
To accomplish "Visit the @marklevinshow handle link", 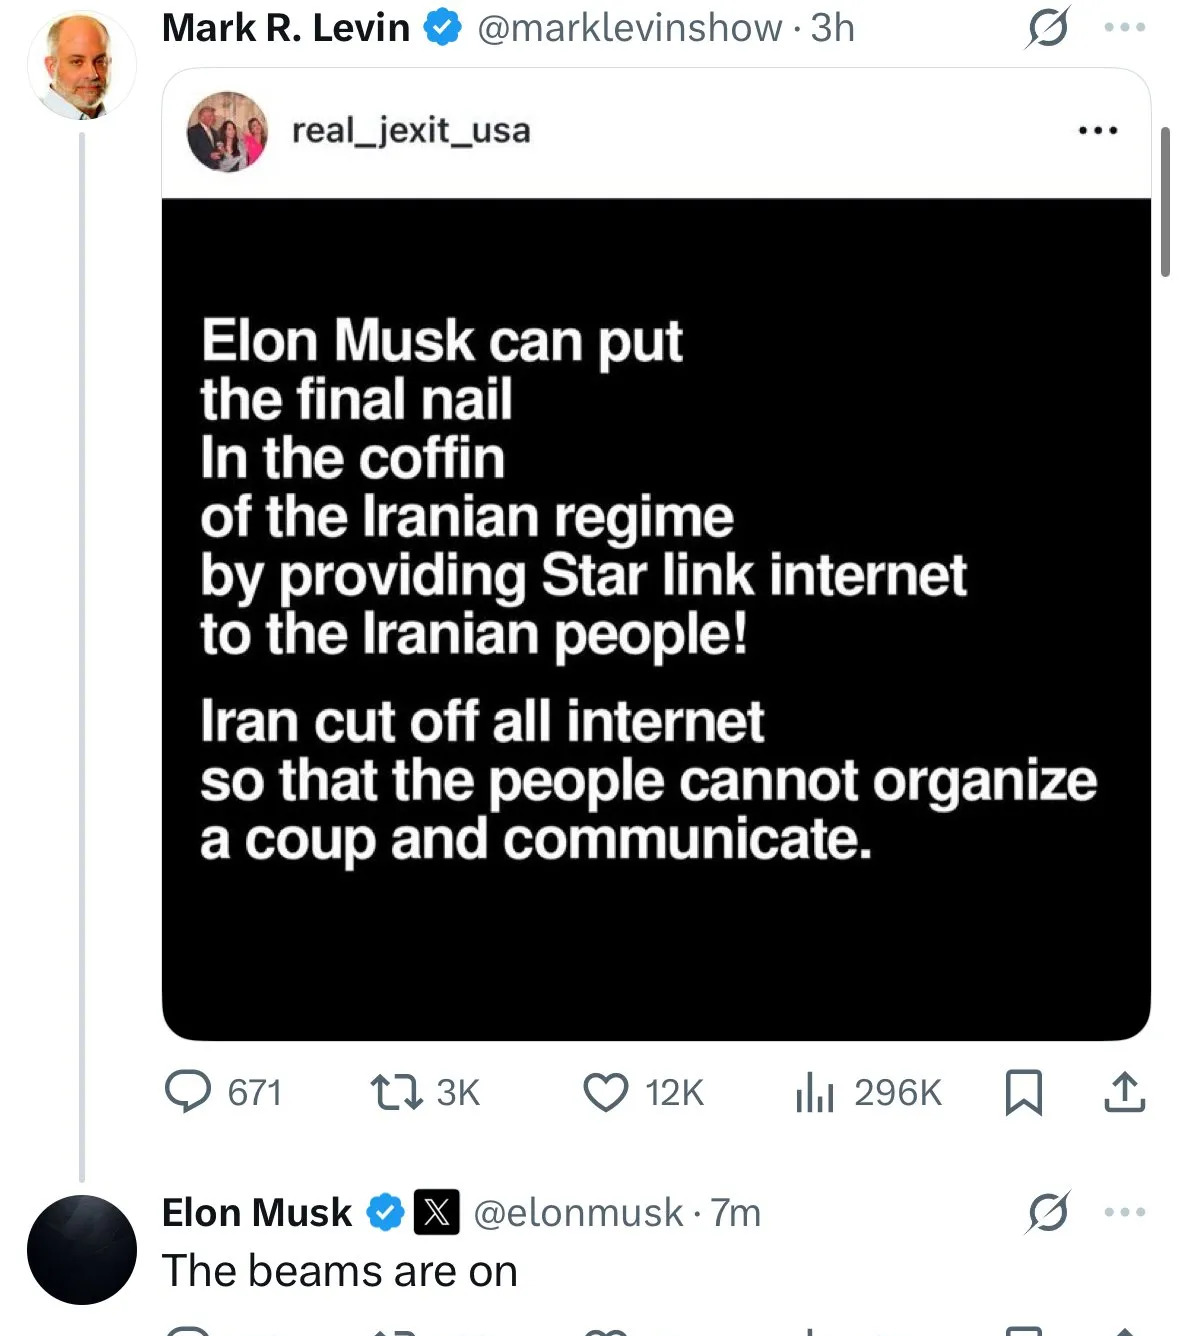I will tap(630, 28).
